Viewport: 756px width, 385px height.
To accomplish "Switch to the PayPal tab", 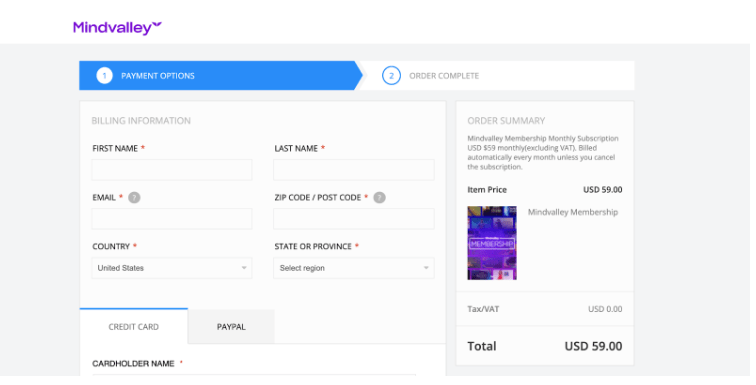I will (x=231, y=327).
